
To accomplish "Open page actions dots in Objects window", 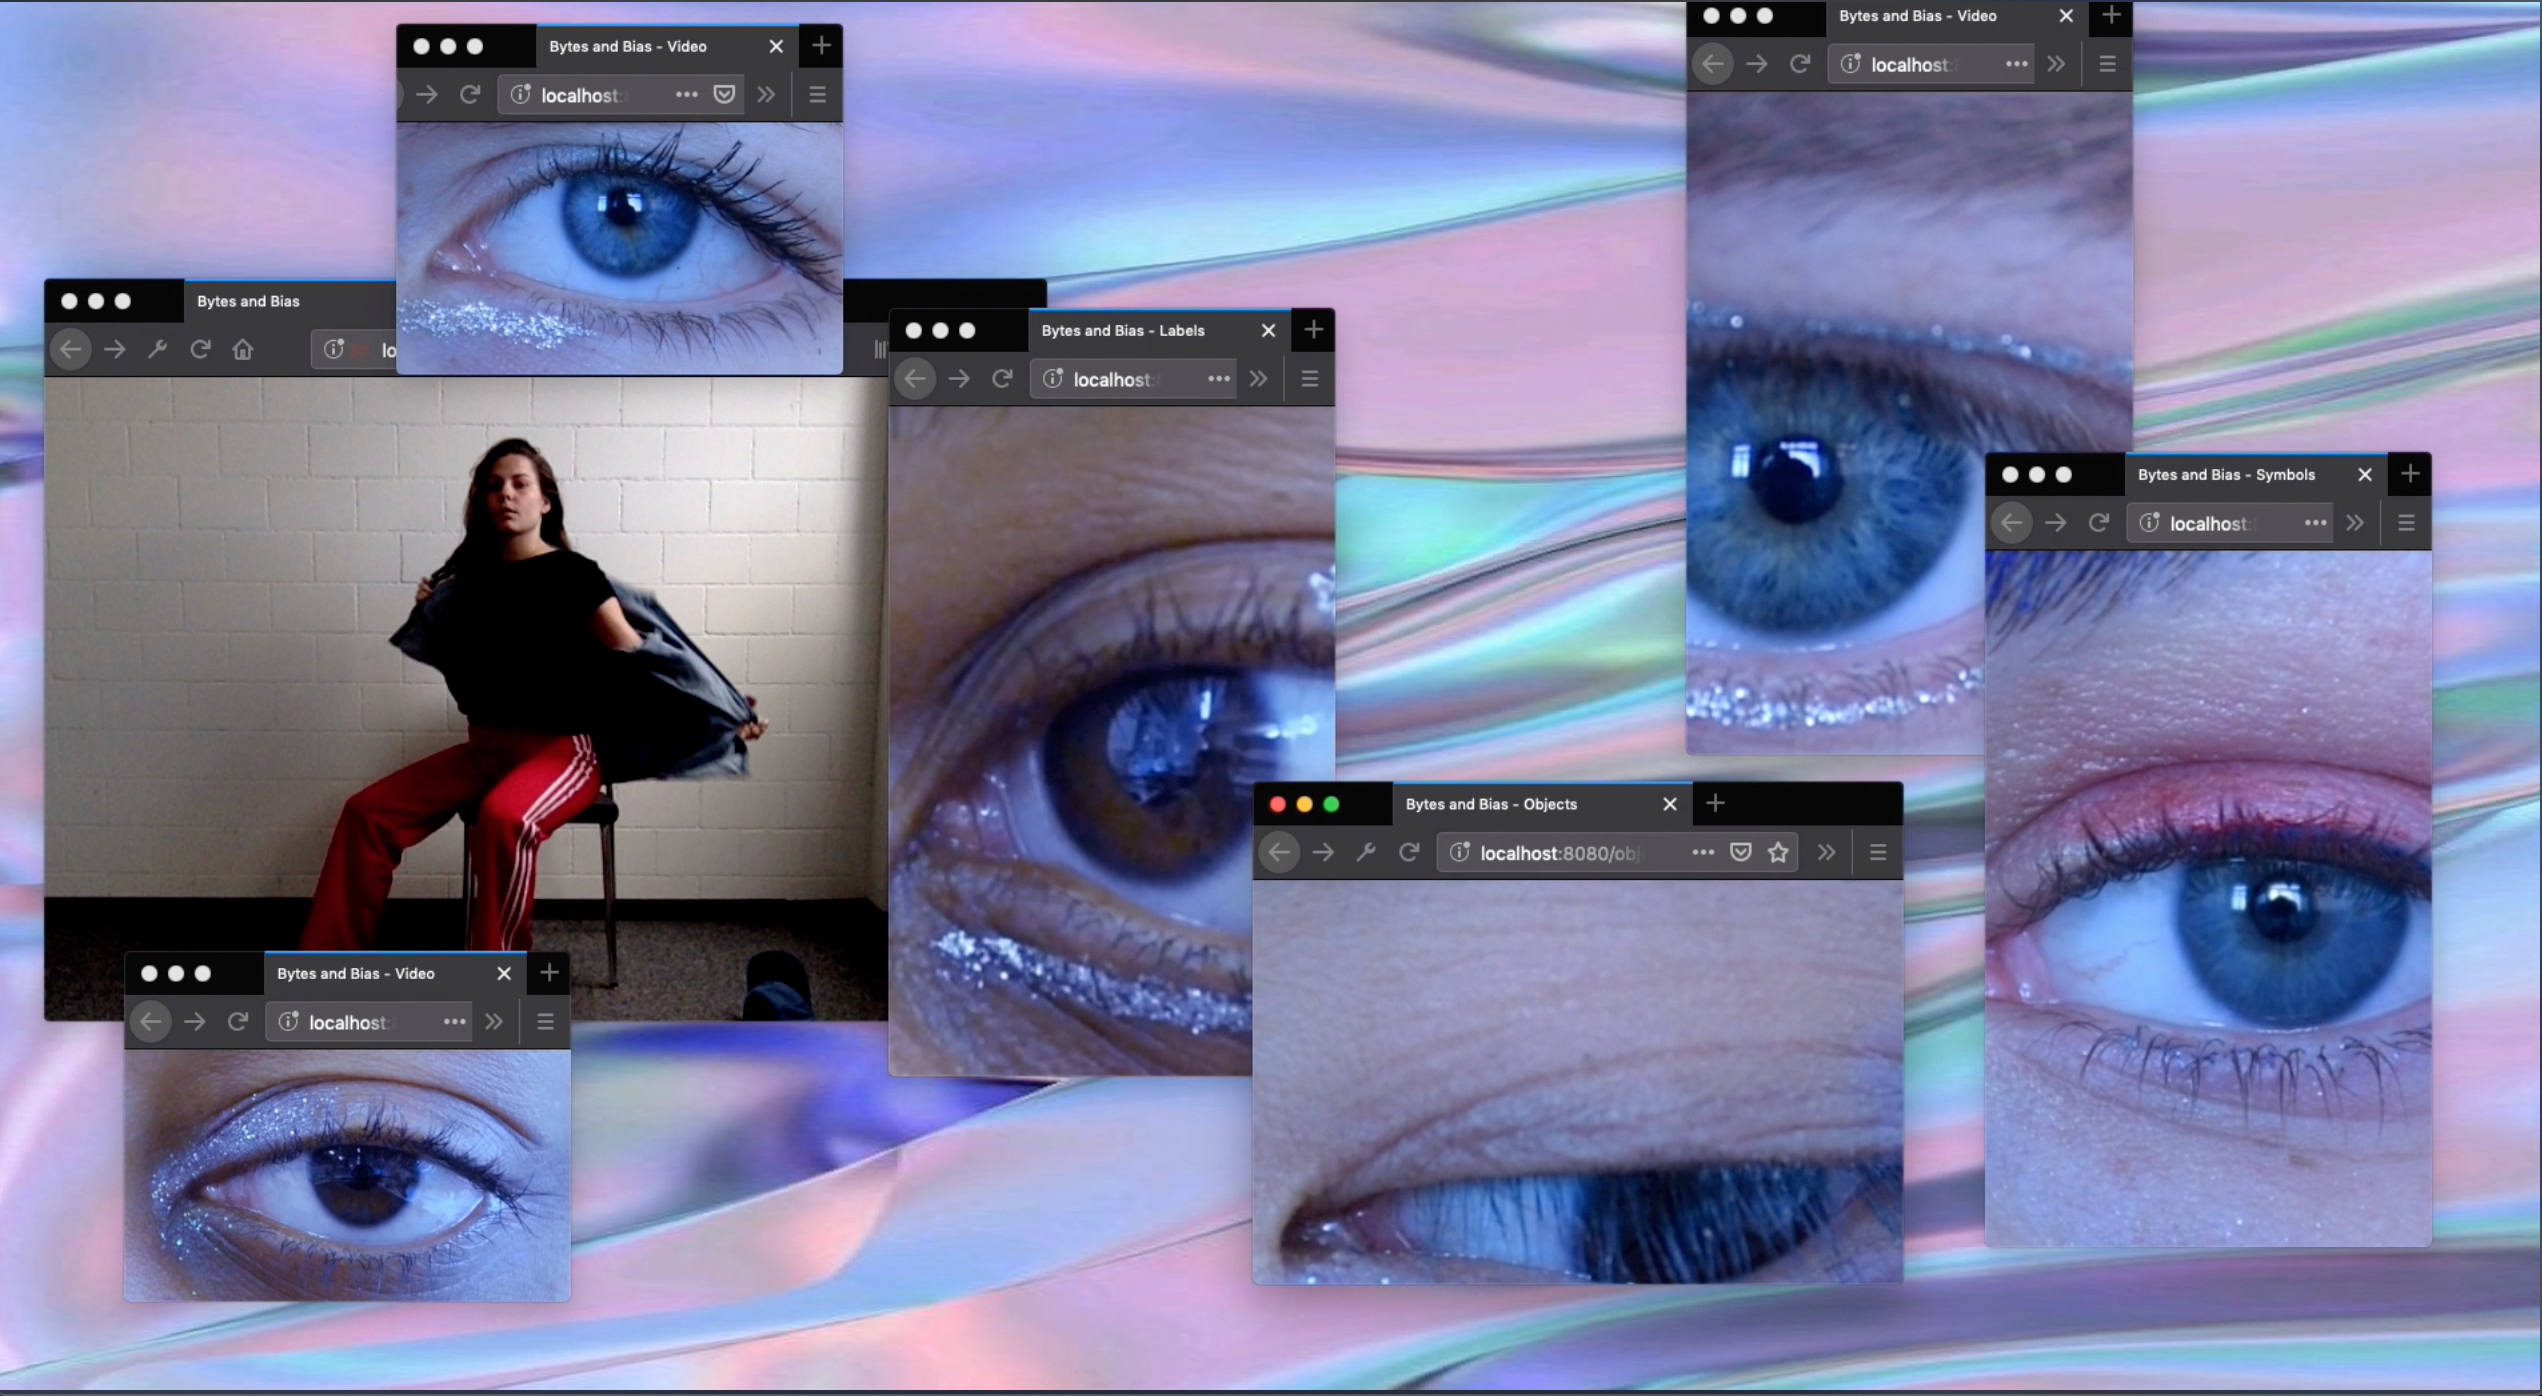I will [1703, 852].
